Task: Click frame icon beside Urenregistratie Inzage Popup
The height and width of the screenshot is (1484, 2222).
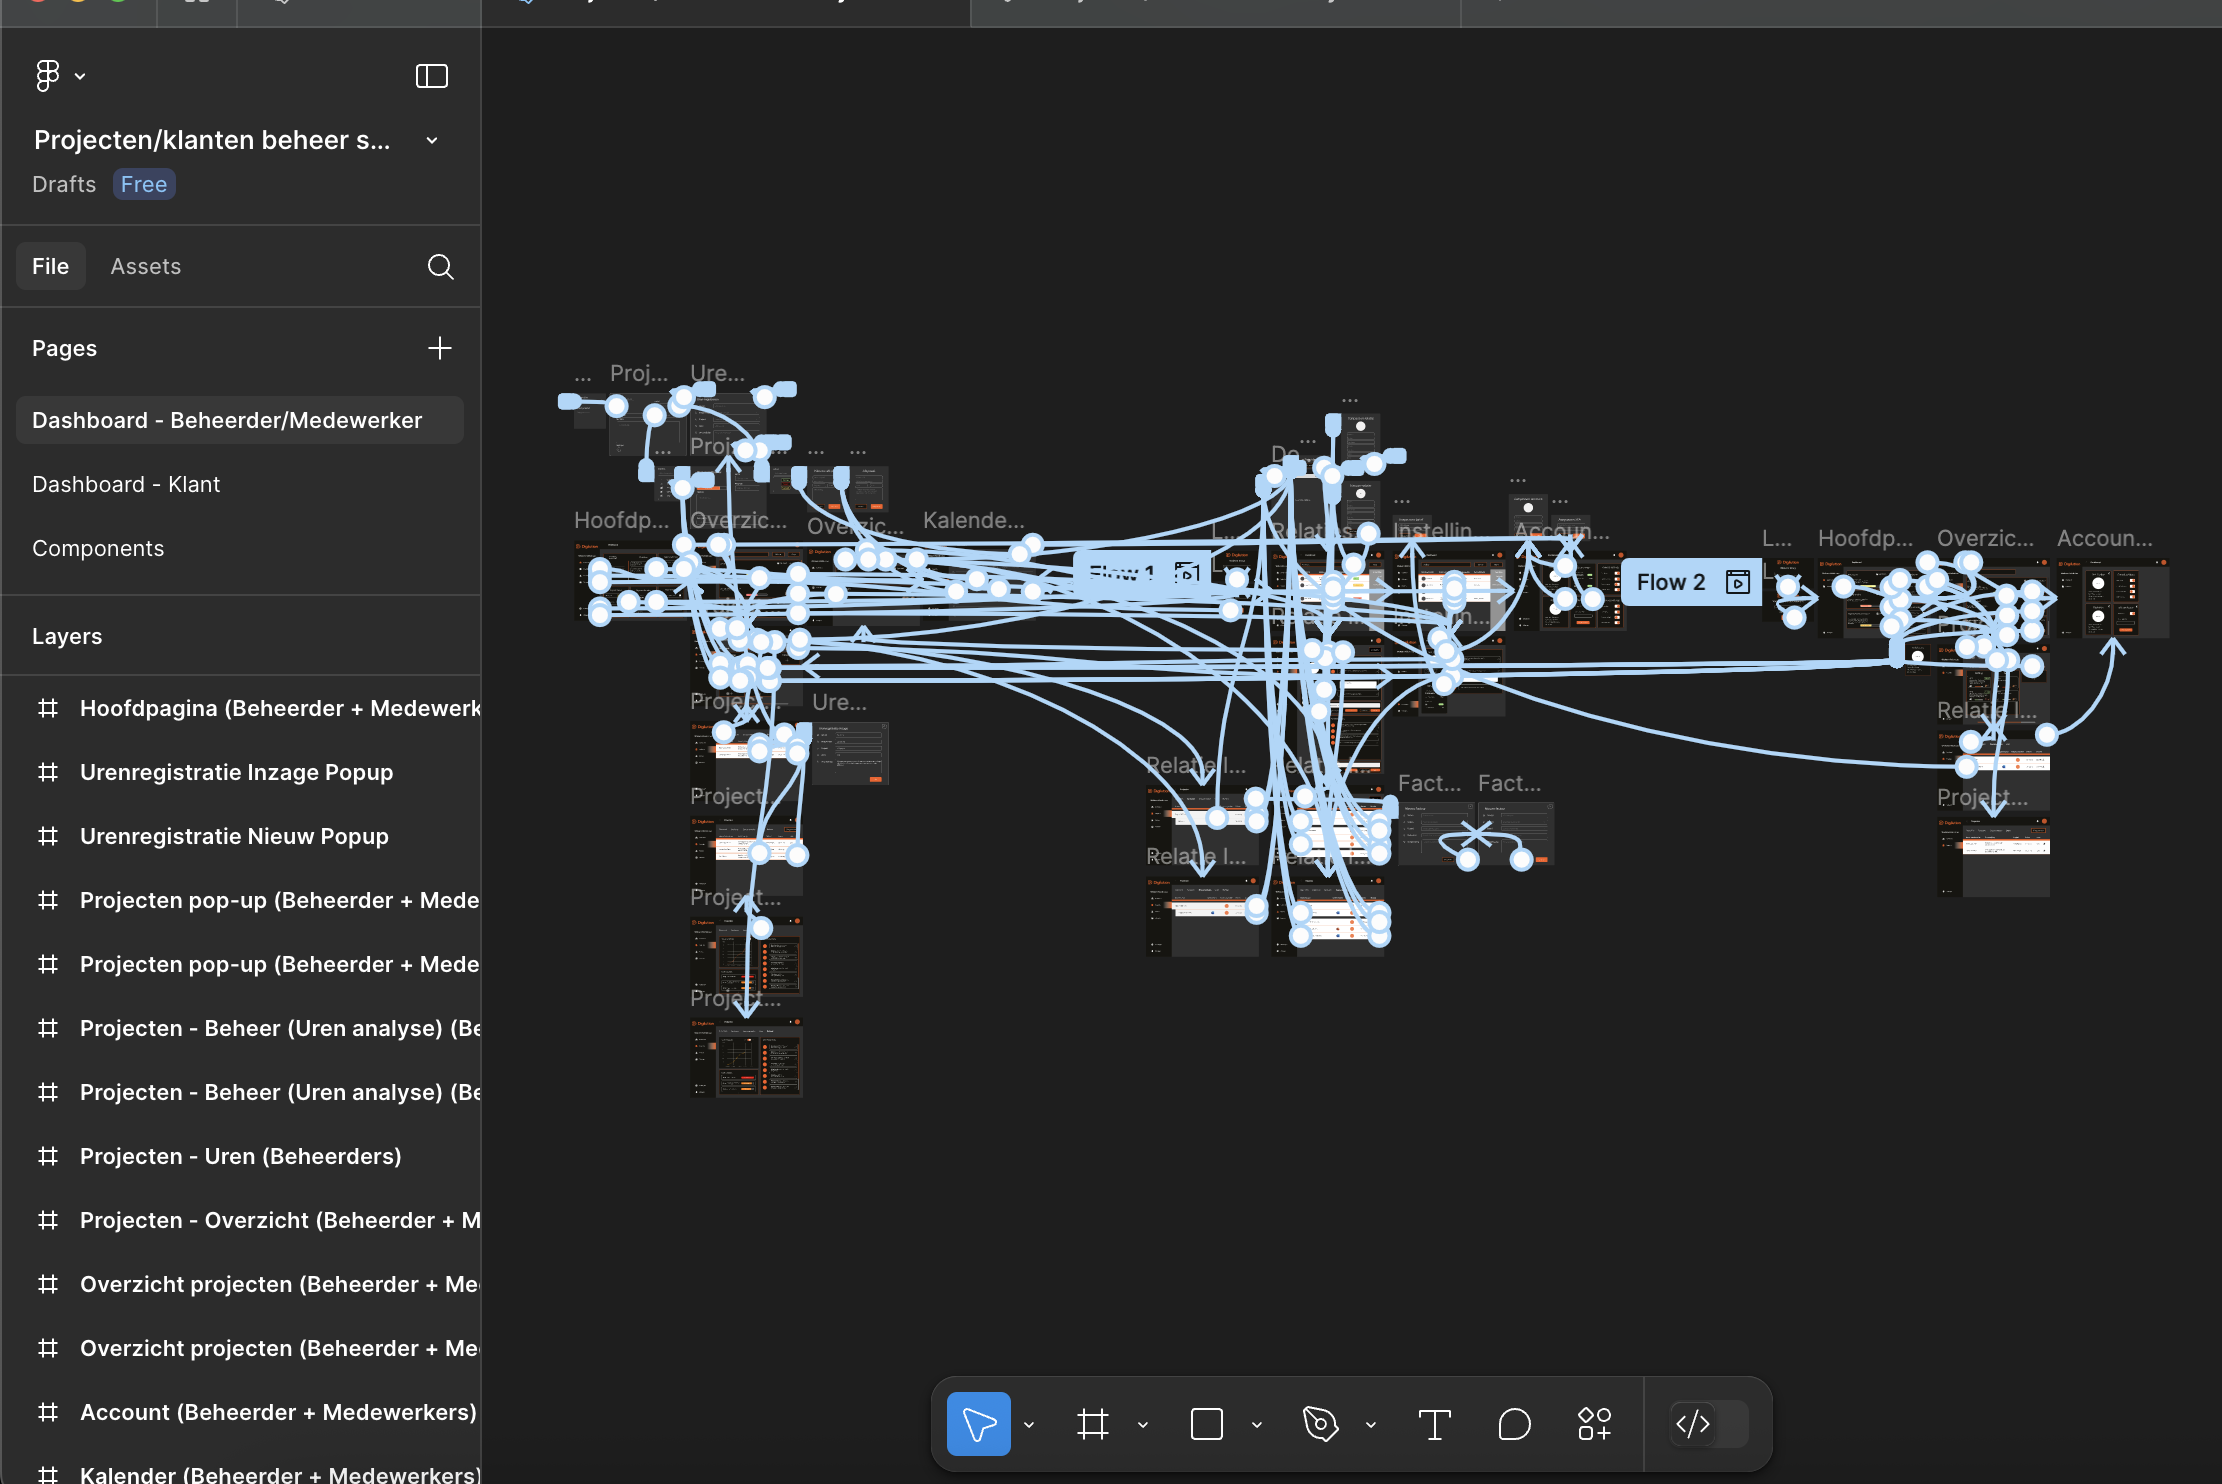Action: 48,772
